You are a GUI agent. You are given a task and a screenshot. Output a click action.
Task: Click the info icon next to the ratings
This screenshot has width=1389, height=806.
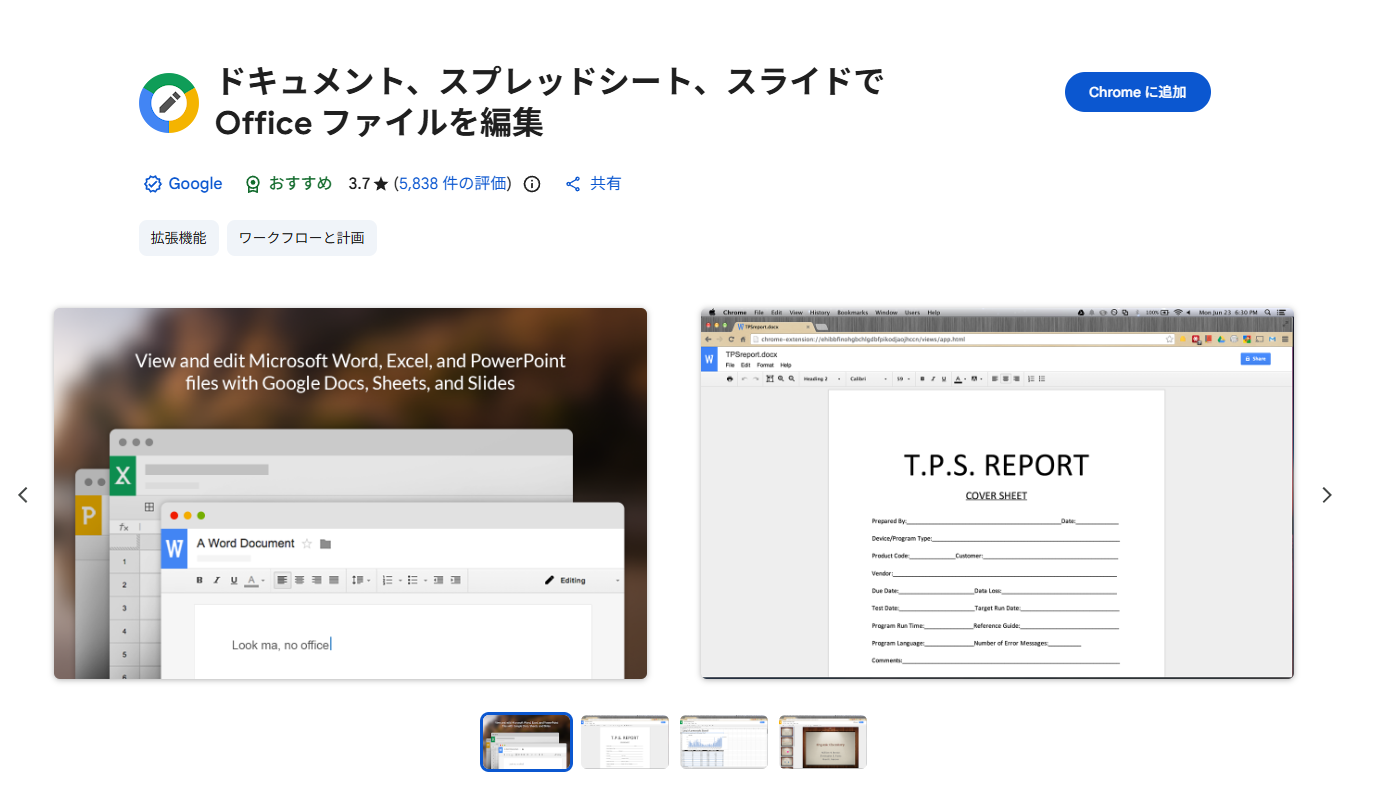pyautogui.click(x=532, y=184)
